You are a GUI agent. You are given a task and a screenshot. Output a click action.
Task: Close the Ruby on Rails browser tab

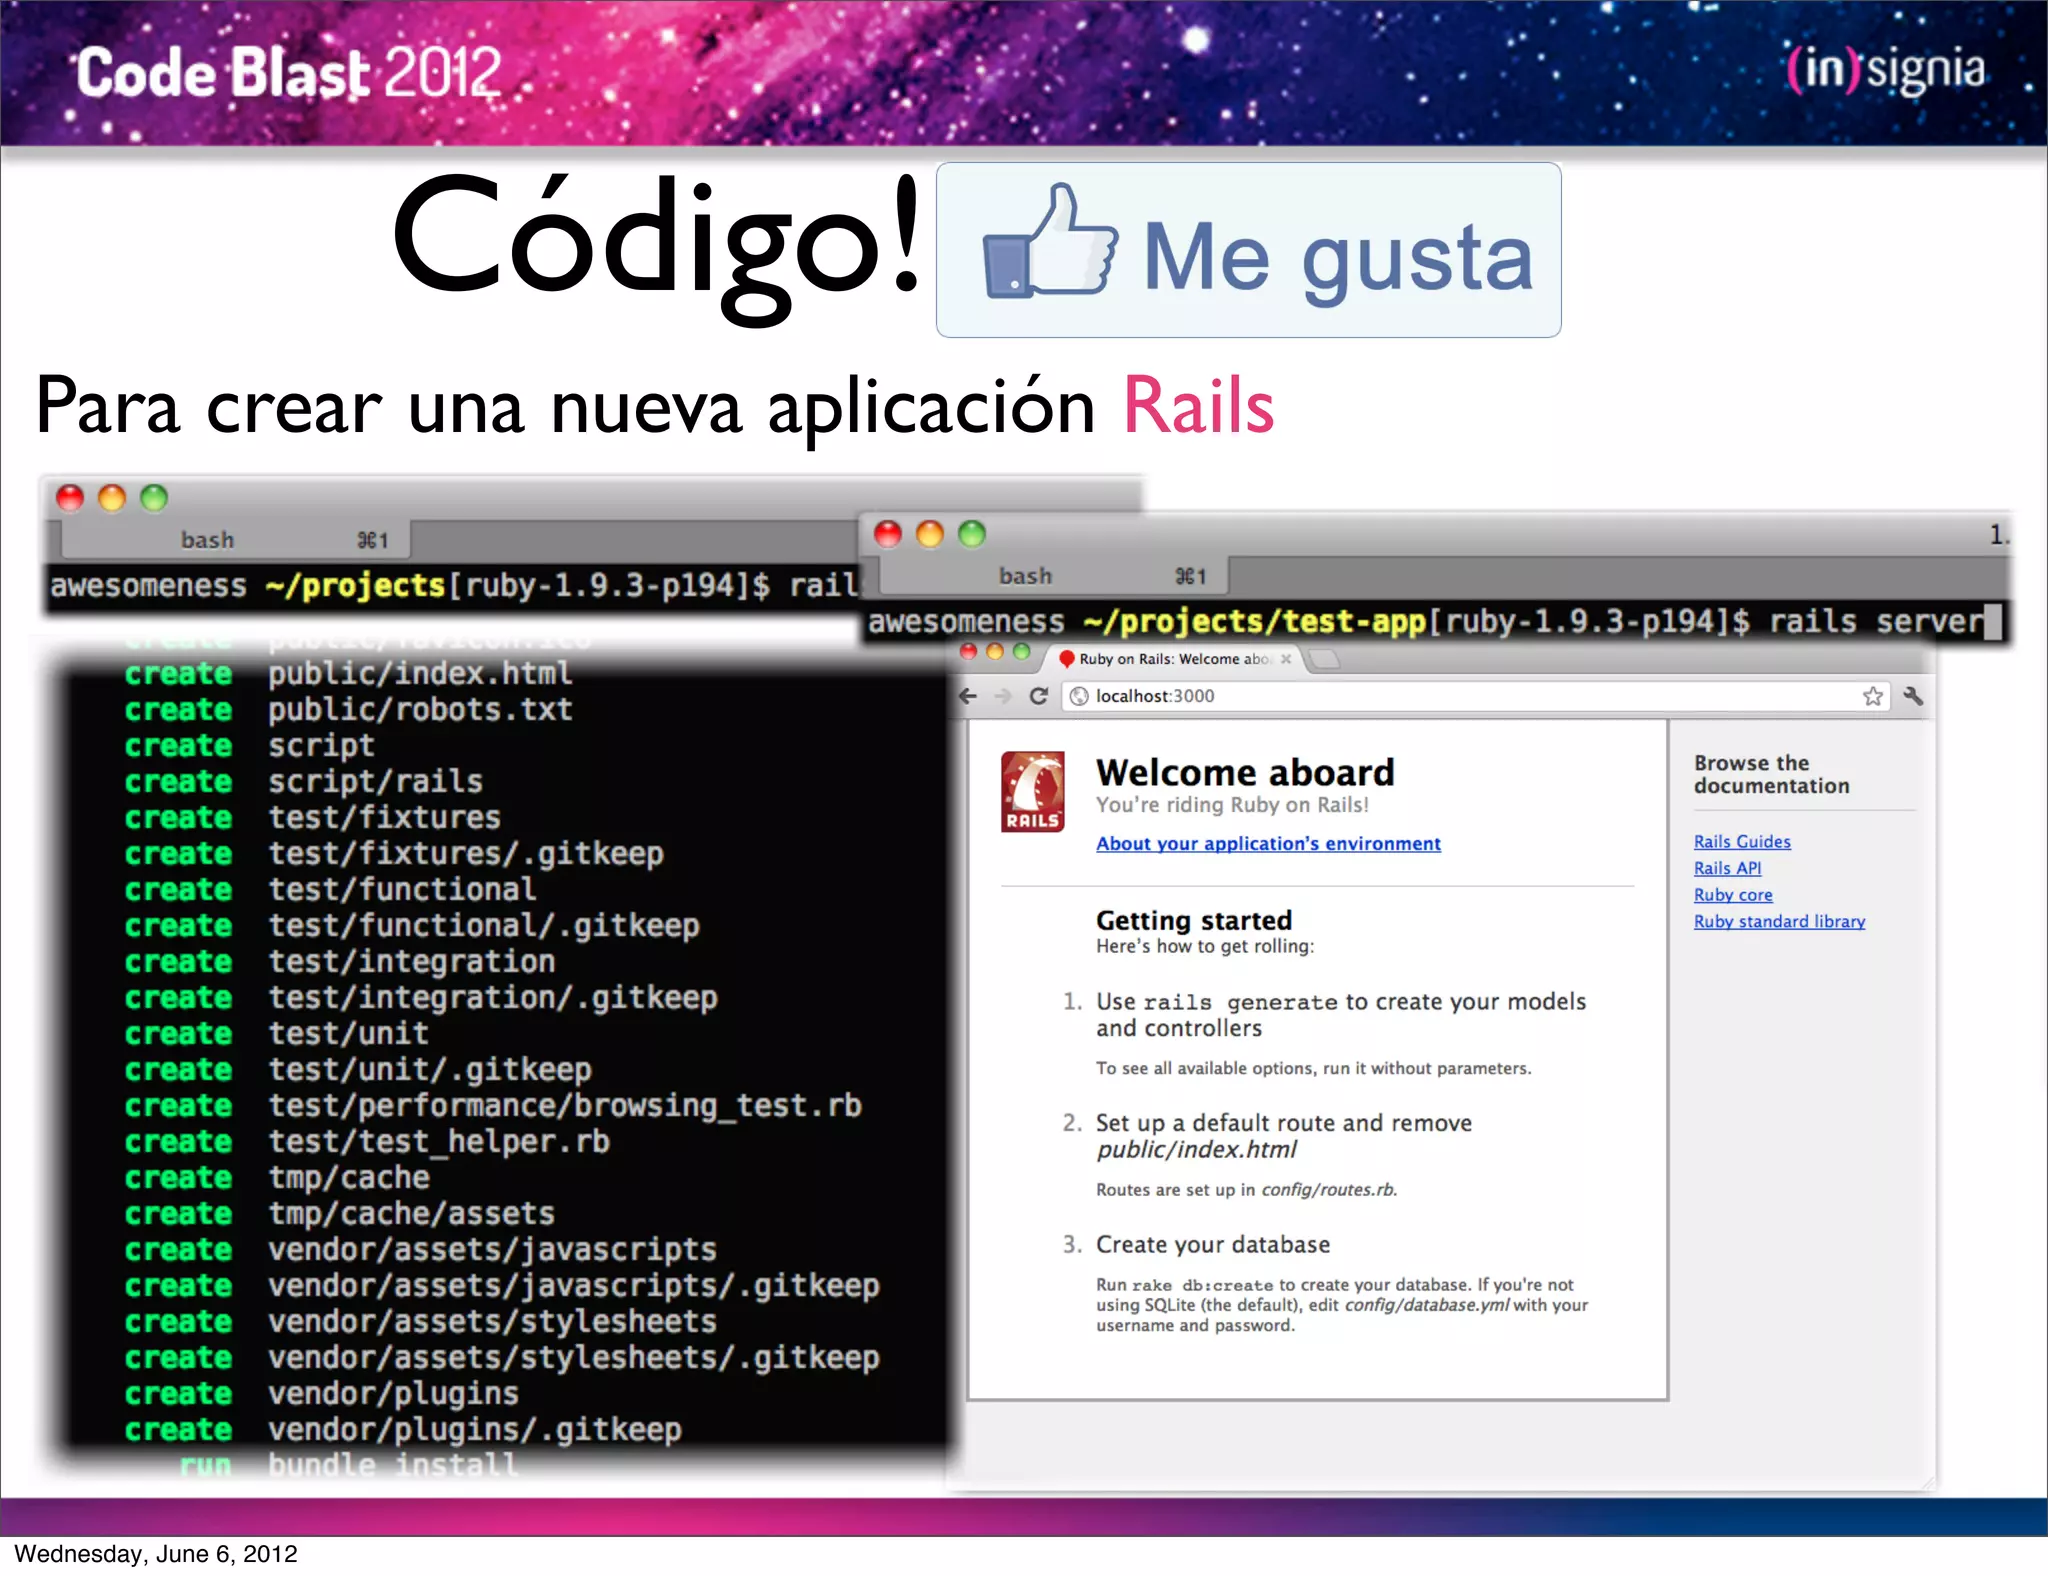tap(1286, 659)
